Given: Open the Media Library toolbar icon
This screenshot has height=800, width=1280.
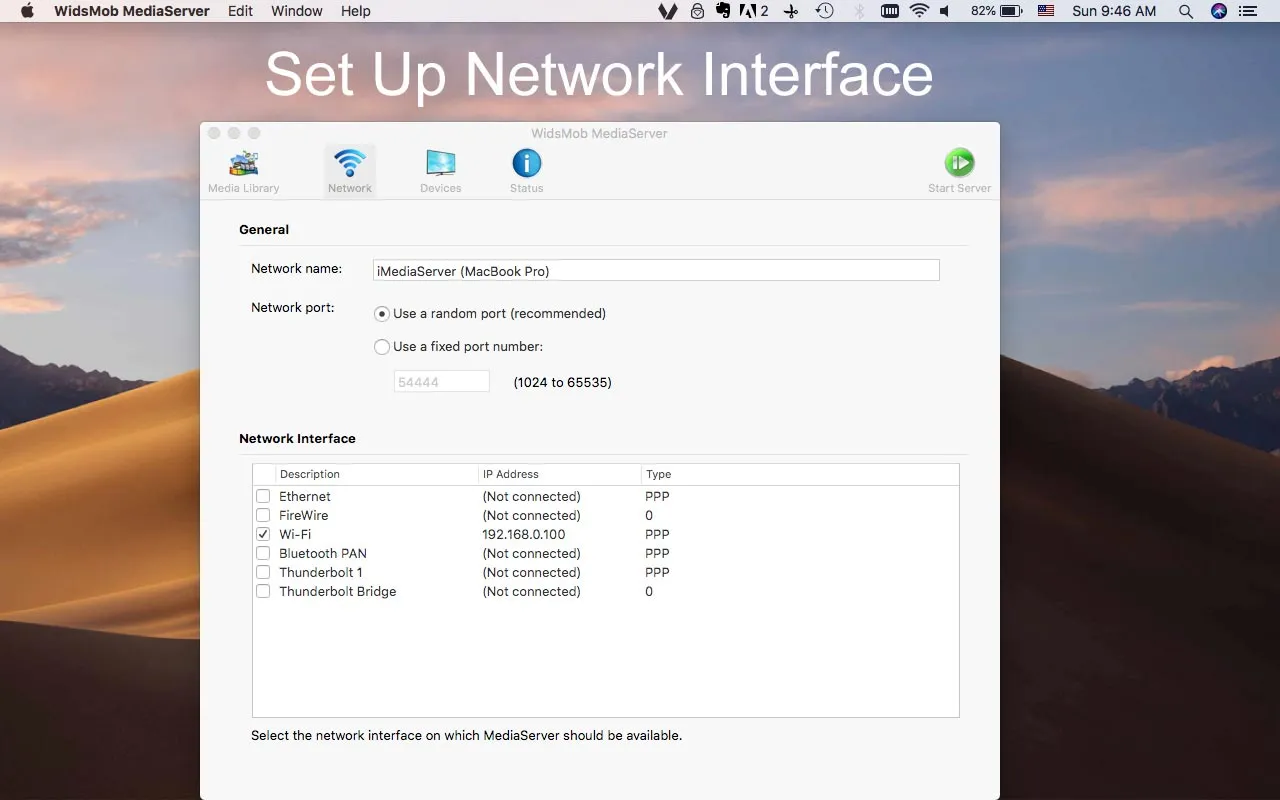Looking at the screenshot, I should click(x=243, y=165).
